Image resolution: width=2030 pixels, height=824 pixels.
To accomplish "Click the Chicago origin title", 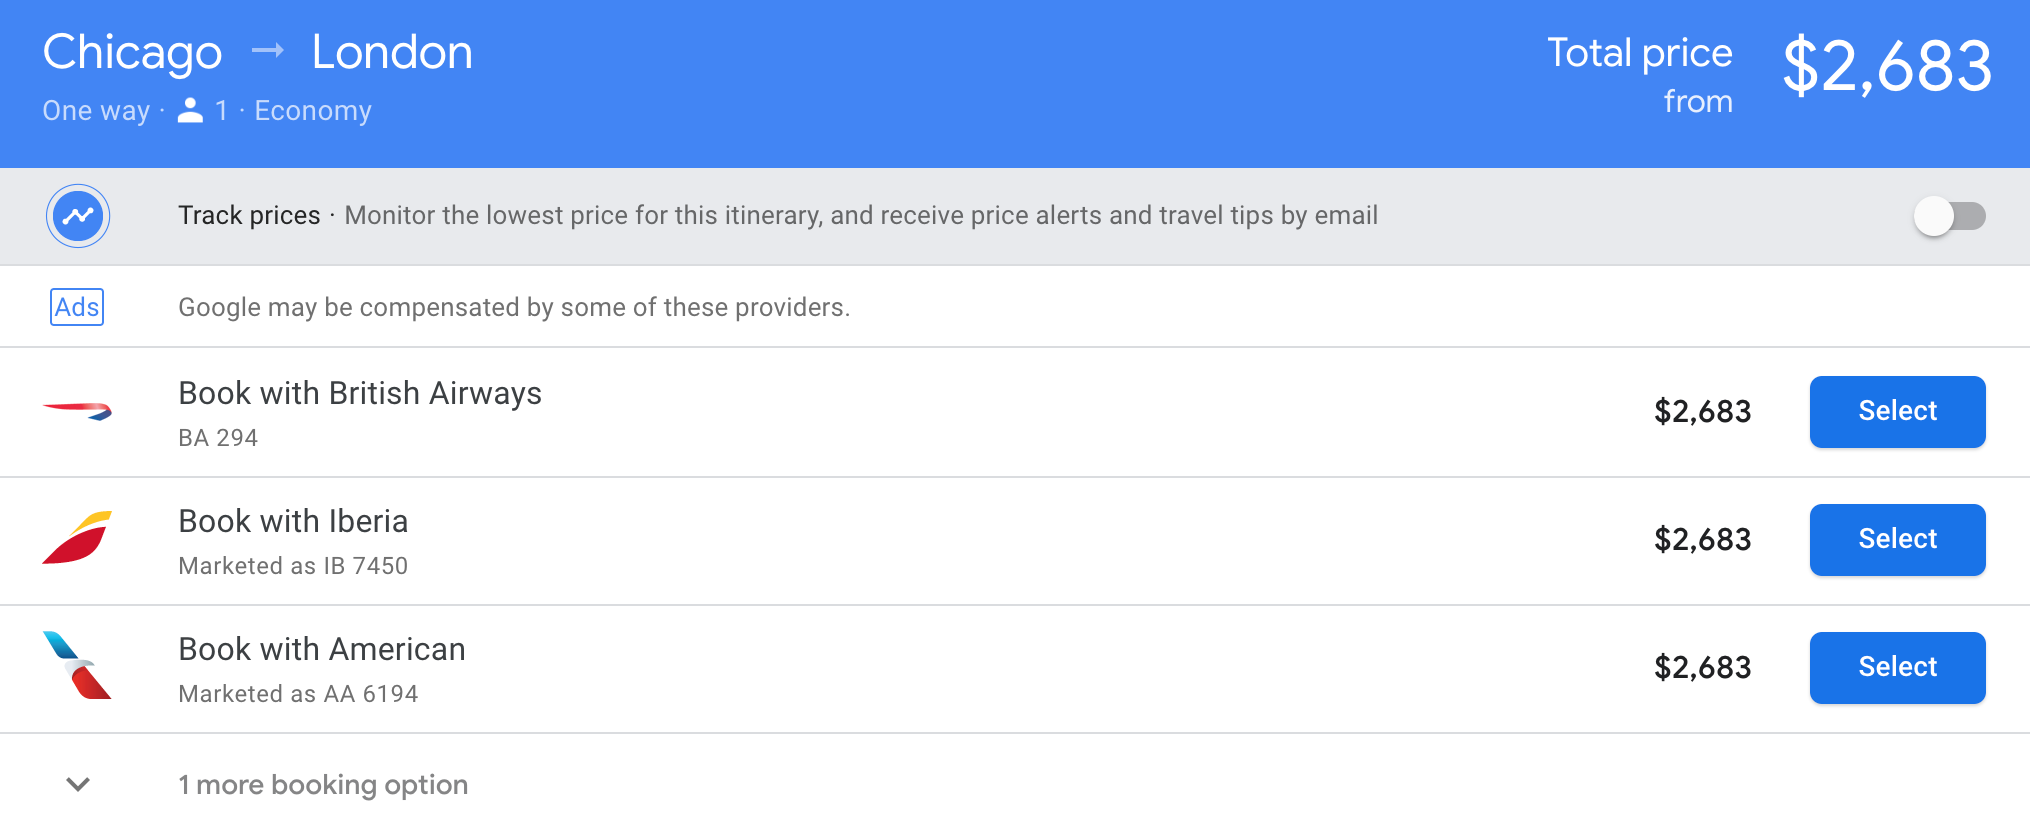I will pos(132,52).
